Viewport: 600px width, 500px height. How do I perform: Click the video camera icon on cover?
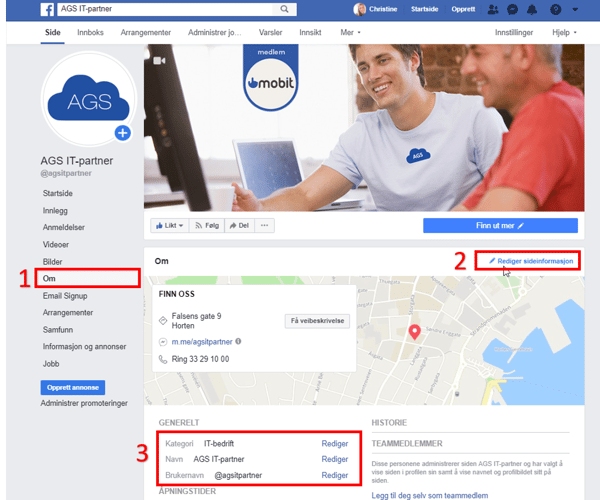(x=159, y=61)
